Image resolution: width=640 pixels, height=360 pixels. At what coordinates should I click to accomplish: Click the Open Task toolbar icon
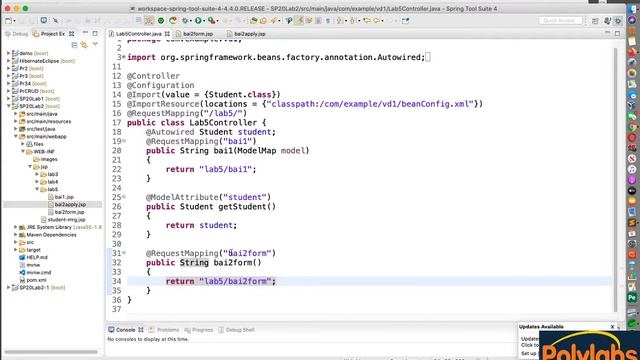[263, 20]
